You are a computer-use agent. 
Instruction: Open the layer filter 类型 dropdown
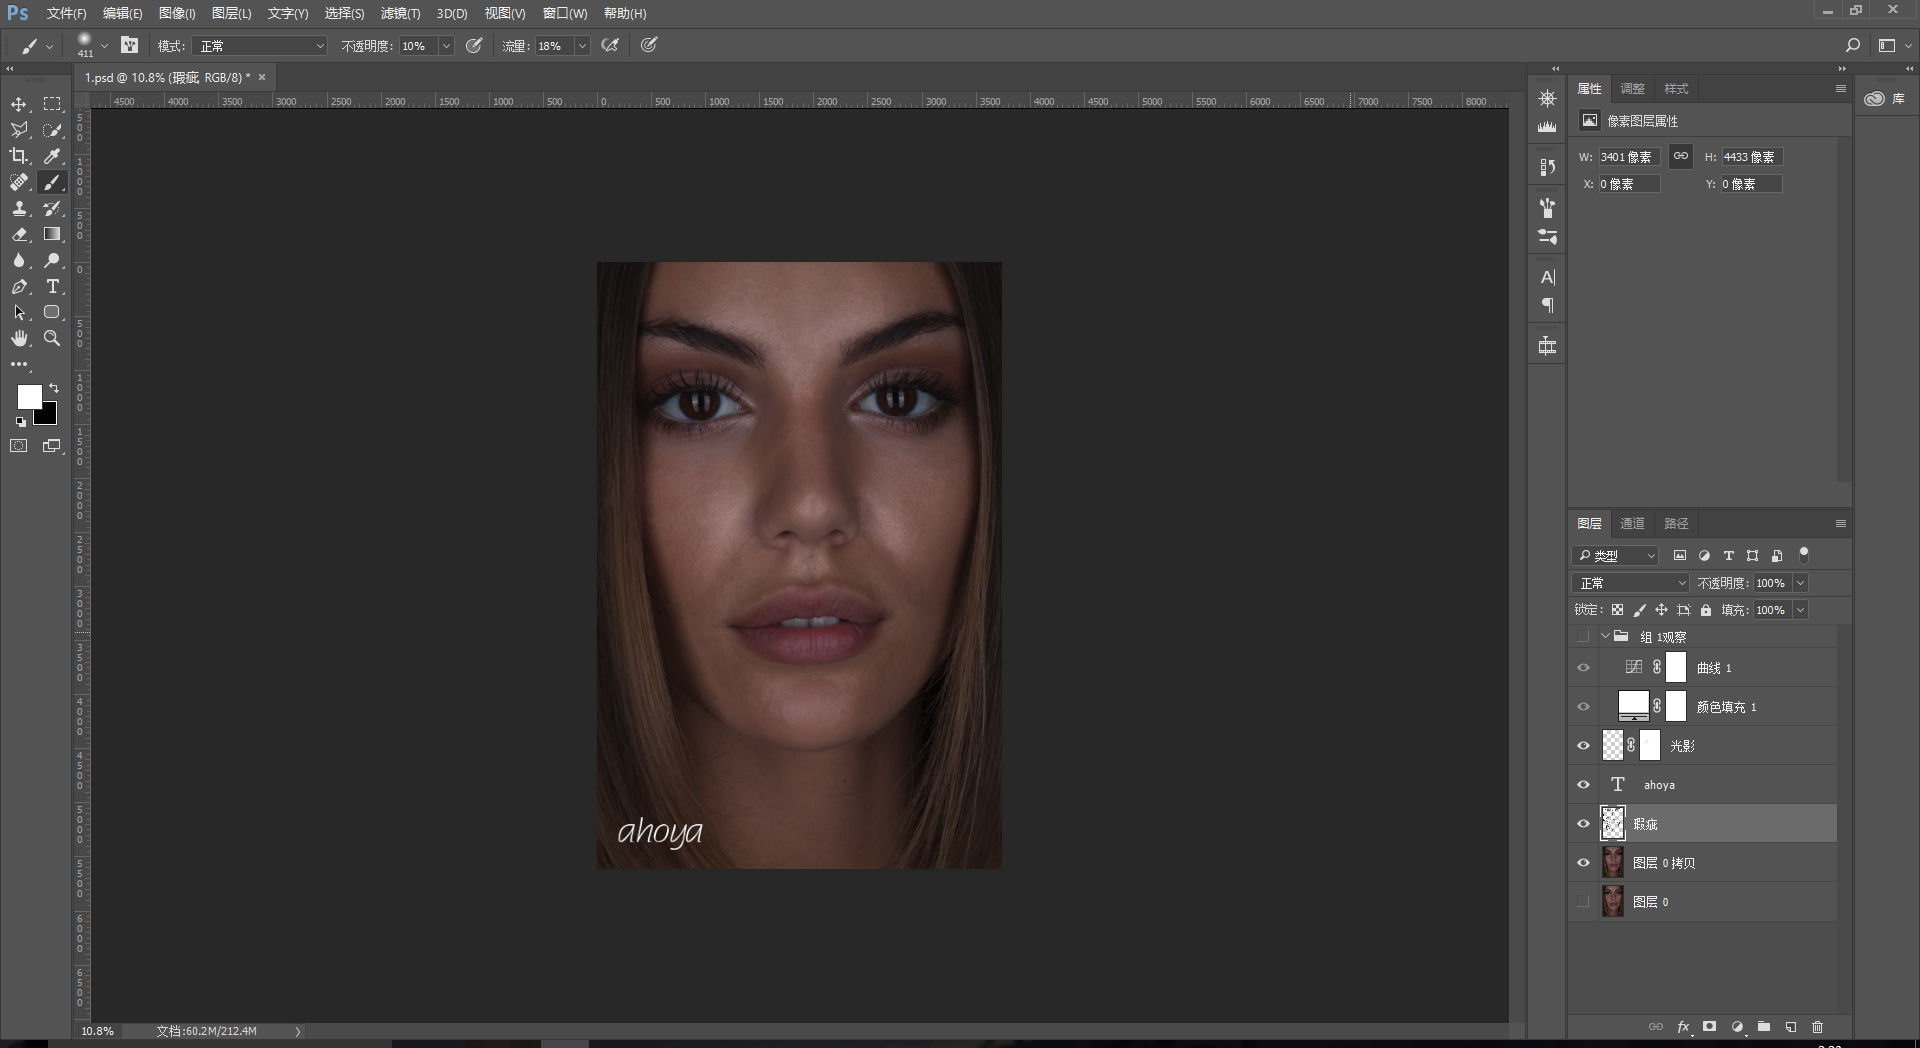(1616, 555)
